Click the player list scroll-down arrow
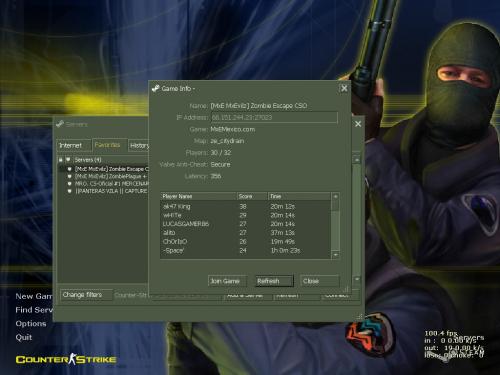This screenshot has width=500, height=375. [336, 255]
